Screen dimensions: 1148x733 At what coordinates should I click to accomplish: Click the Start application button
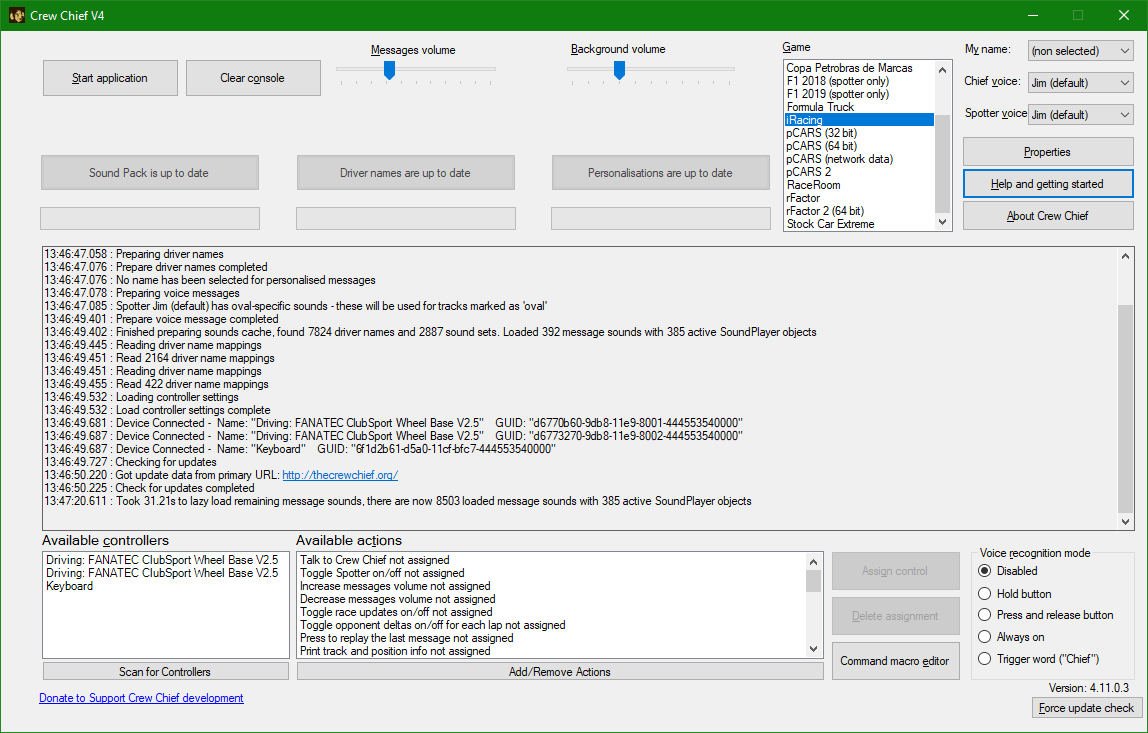coord(110,78)
